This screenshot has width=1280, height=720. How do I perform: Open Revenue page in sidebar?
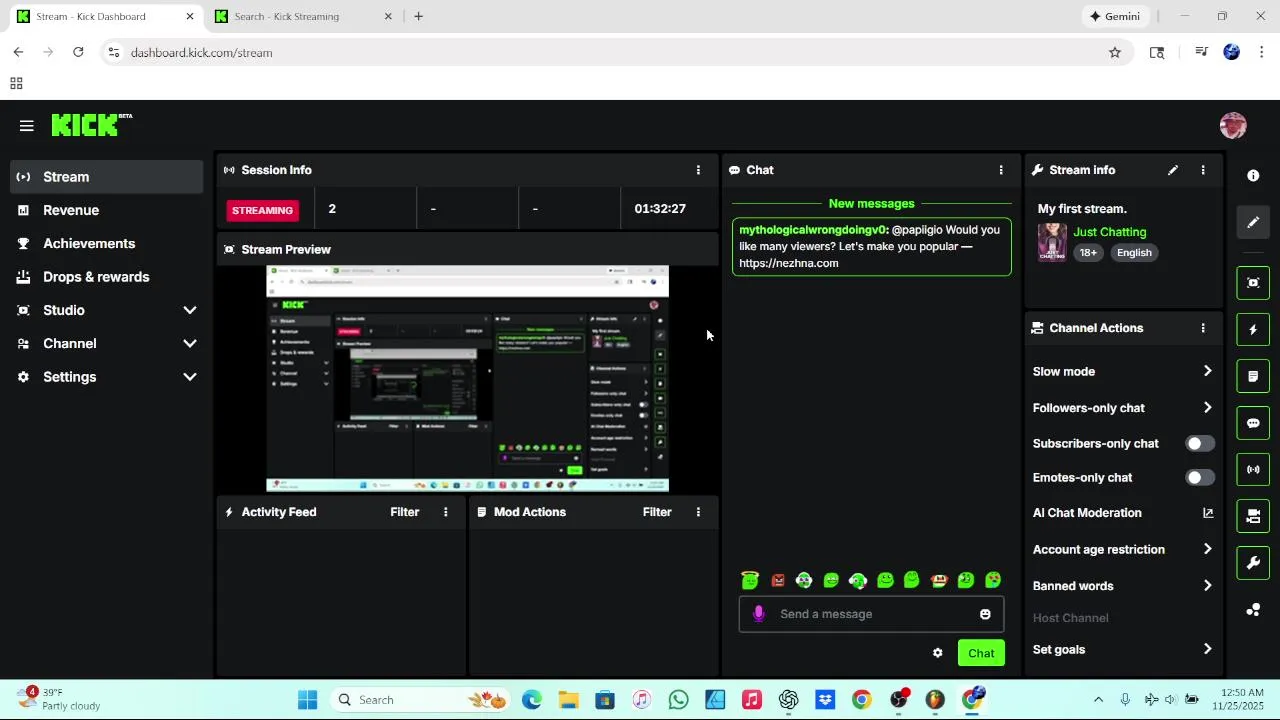(x=107, y=210)
